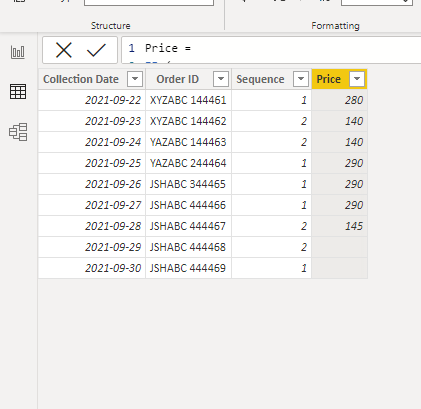421x409 pixels.
Task: Open the Collection Date filter dropdown
Action: pyautogui.click(x=135, y=79)
